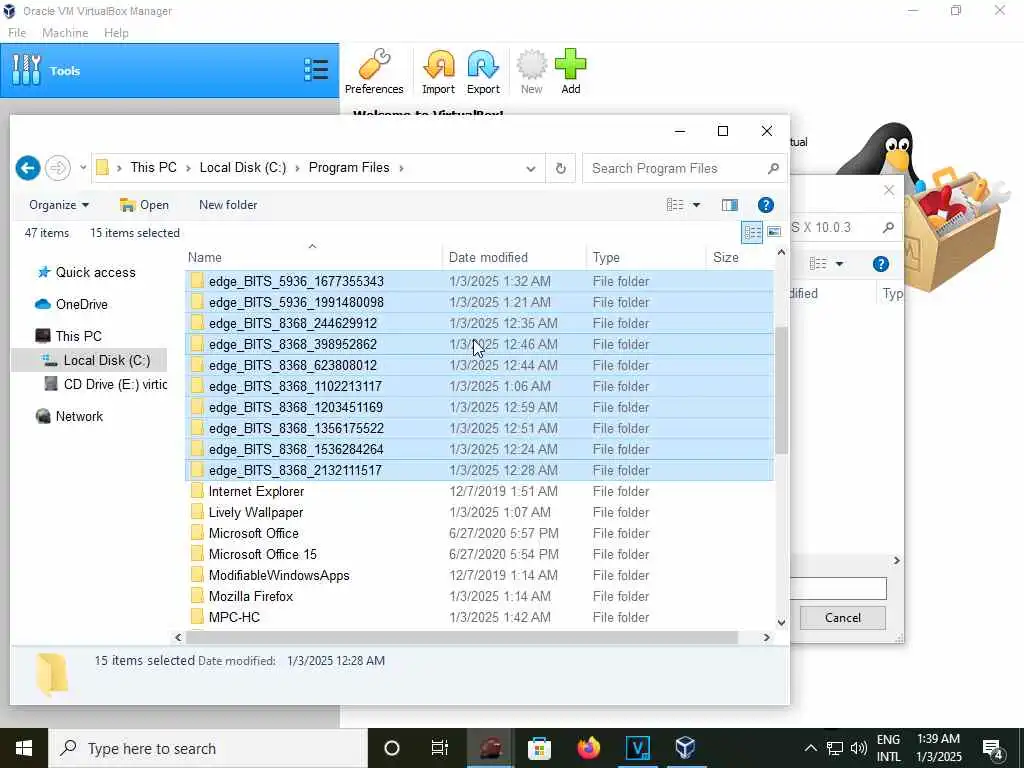Open VirtualBox cube icon in taskbar
This screenshot has width=1024, height=768.
click(685, 748)
